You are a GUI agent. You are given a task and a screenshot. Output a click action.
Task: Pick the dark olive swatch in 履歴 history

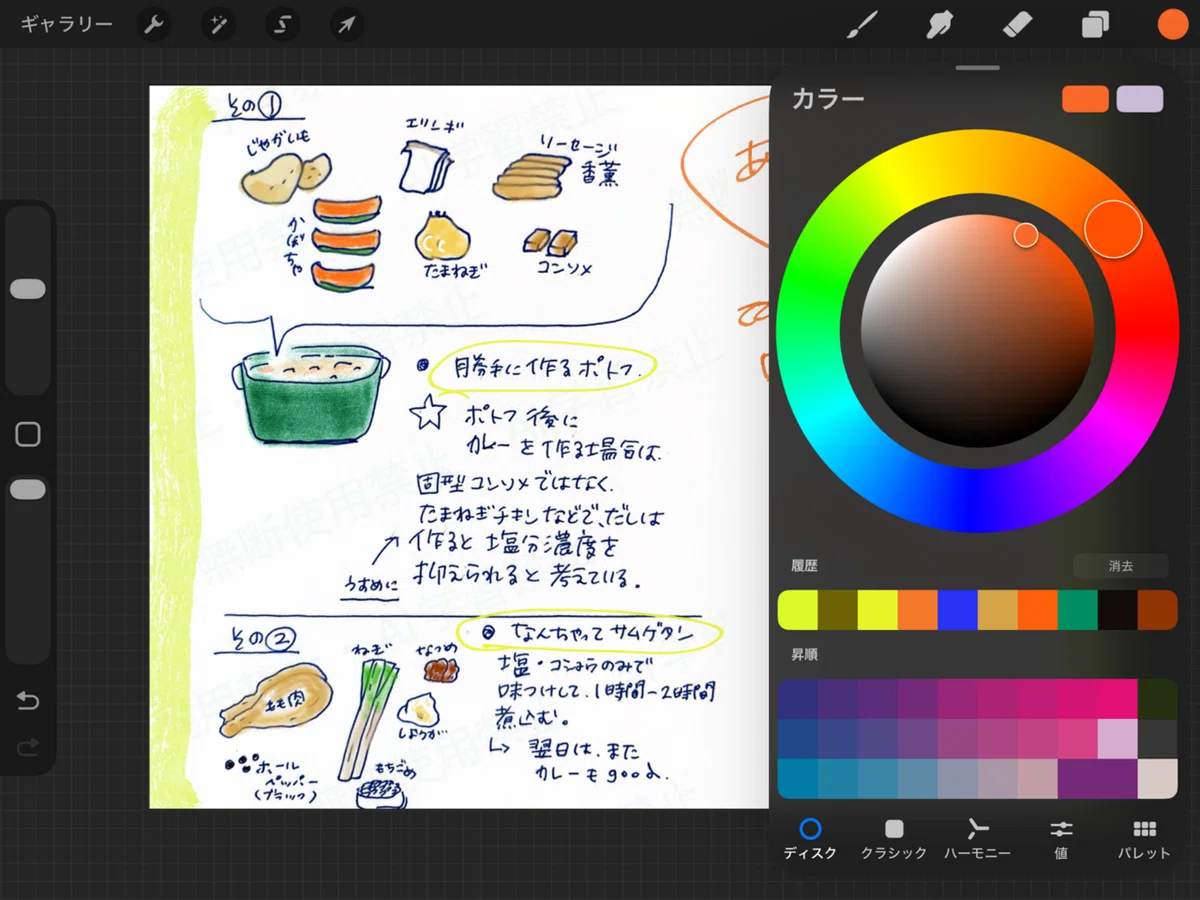838,610
